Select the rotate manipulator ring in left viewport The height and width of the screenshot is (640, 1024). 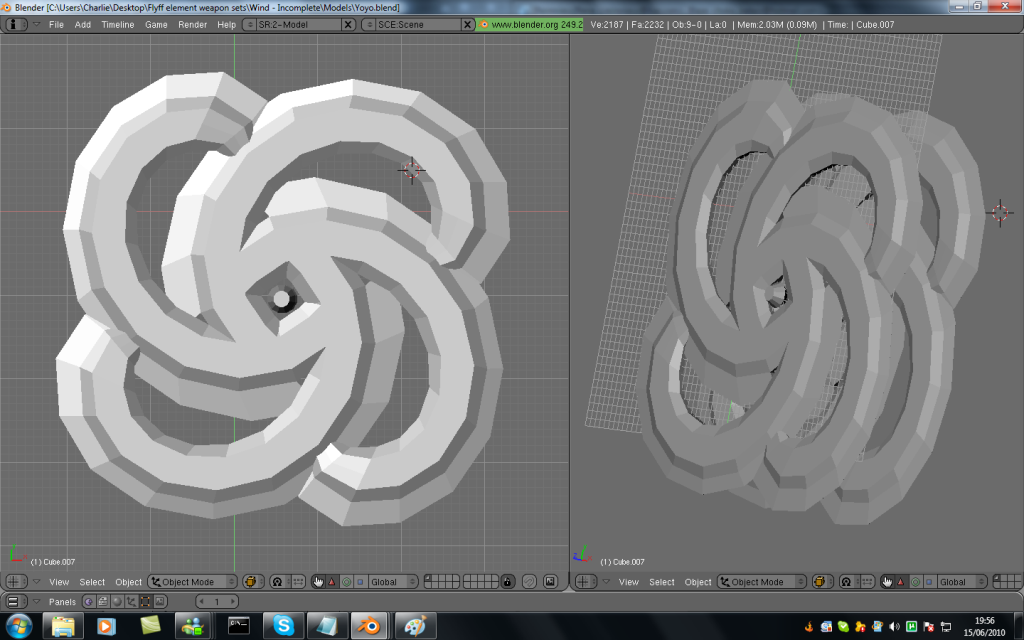(346, 582)
